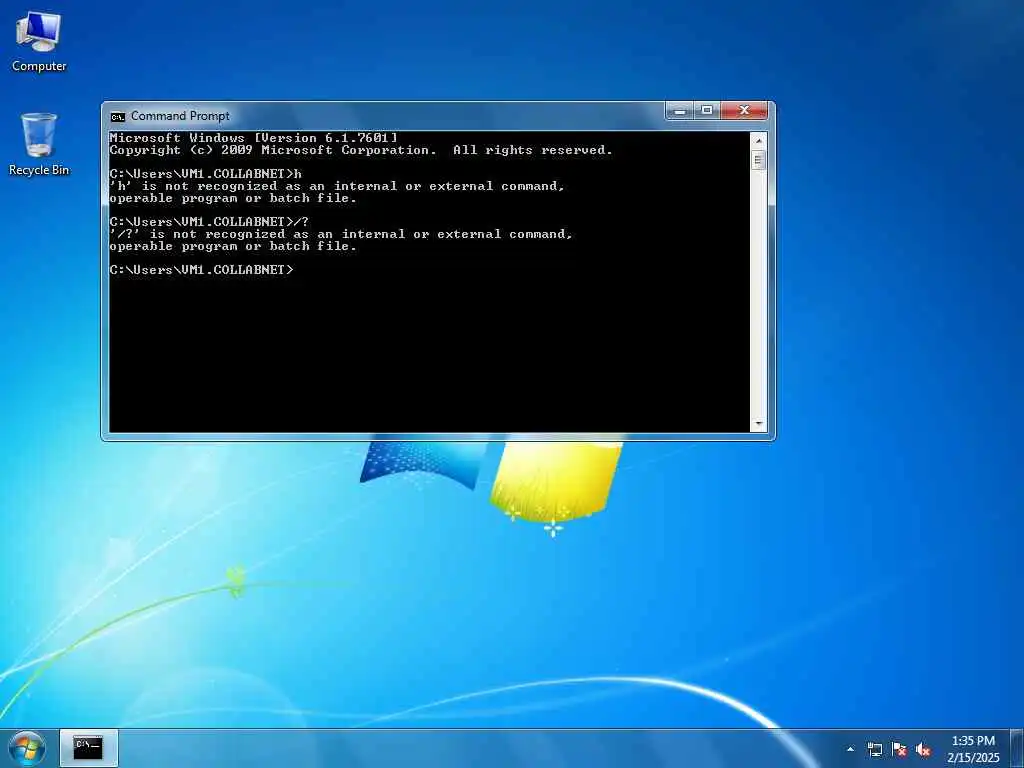Click the 'Microsoft Windows [Version 6.1.7601]' line

[x=253, y=138]
